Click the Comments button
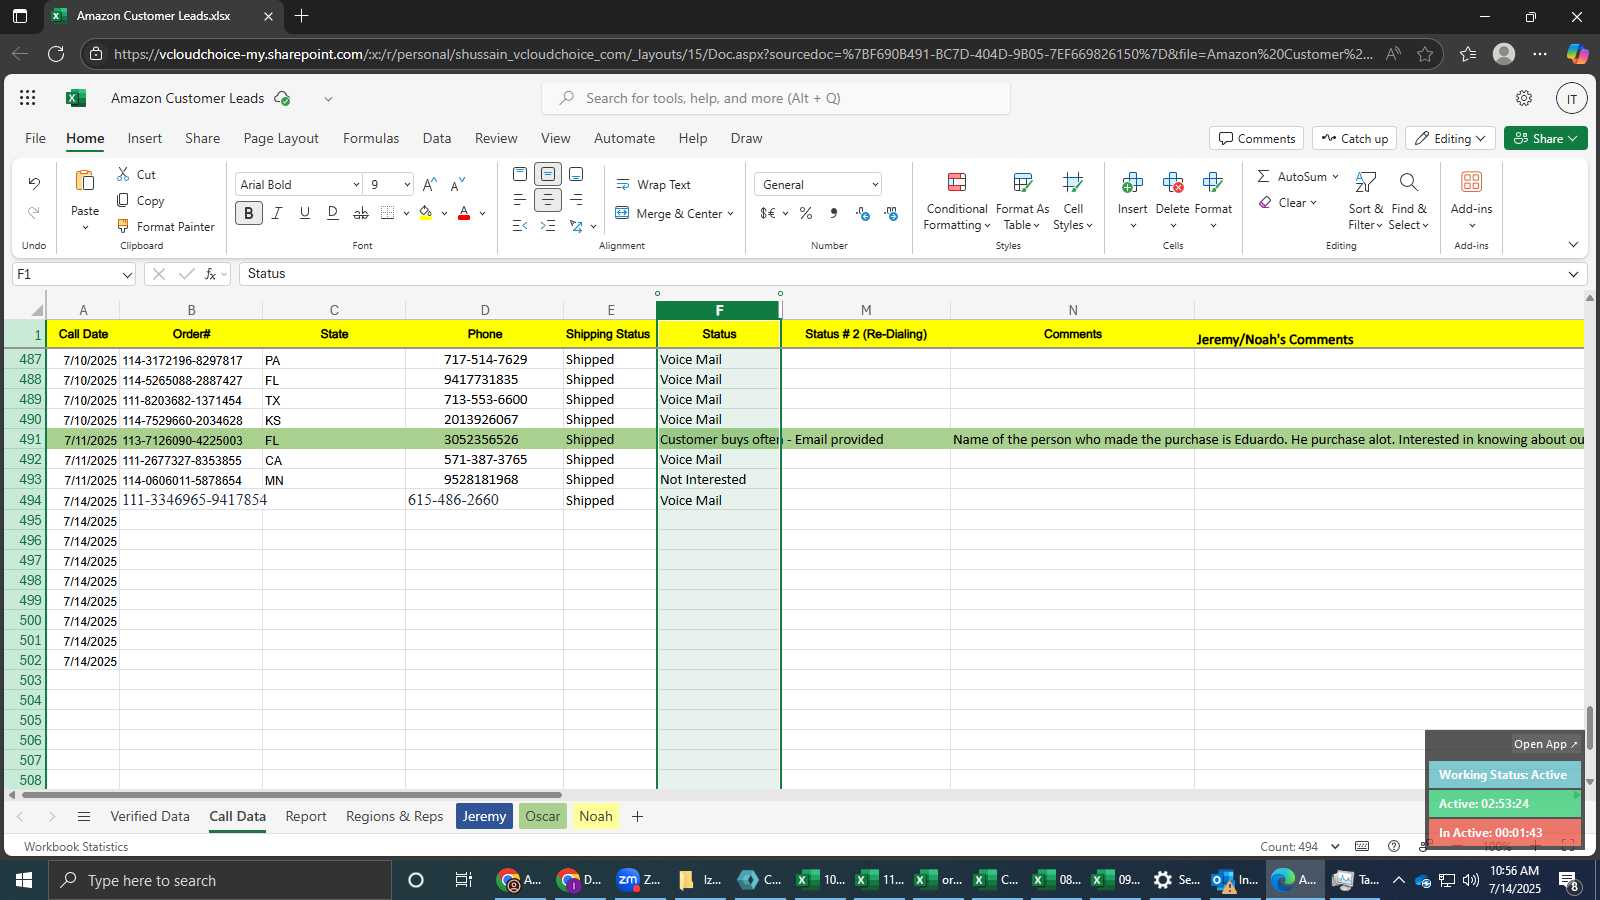 click(1257, 138)
